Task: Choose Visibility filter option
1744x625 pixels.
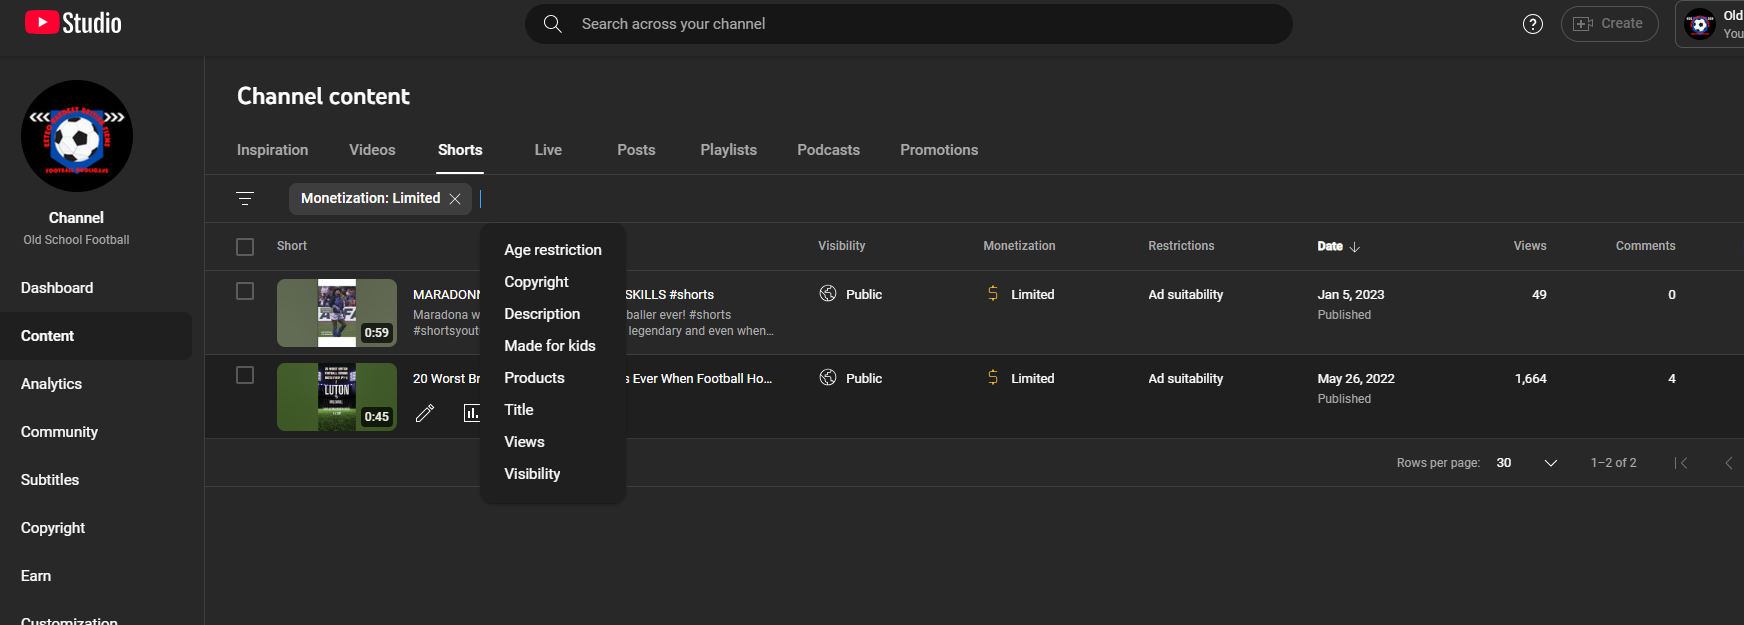Action: pyautogui.click(x=553, y=474)
